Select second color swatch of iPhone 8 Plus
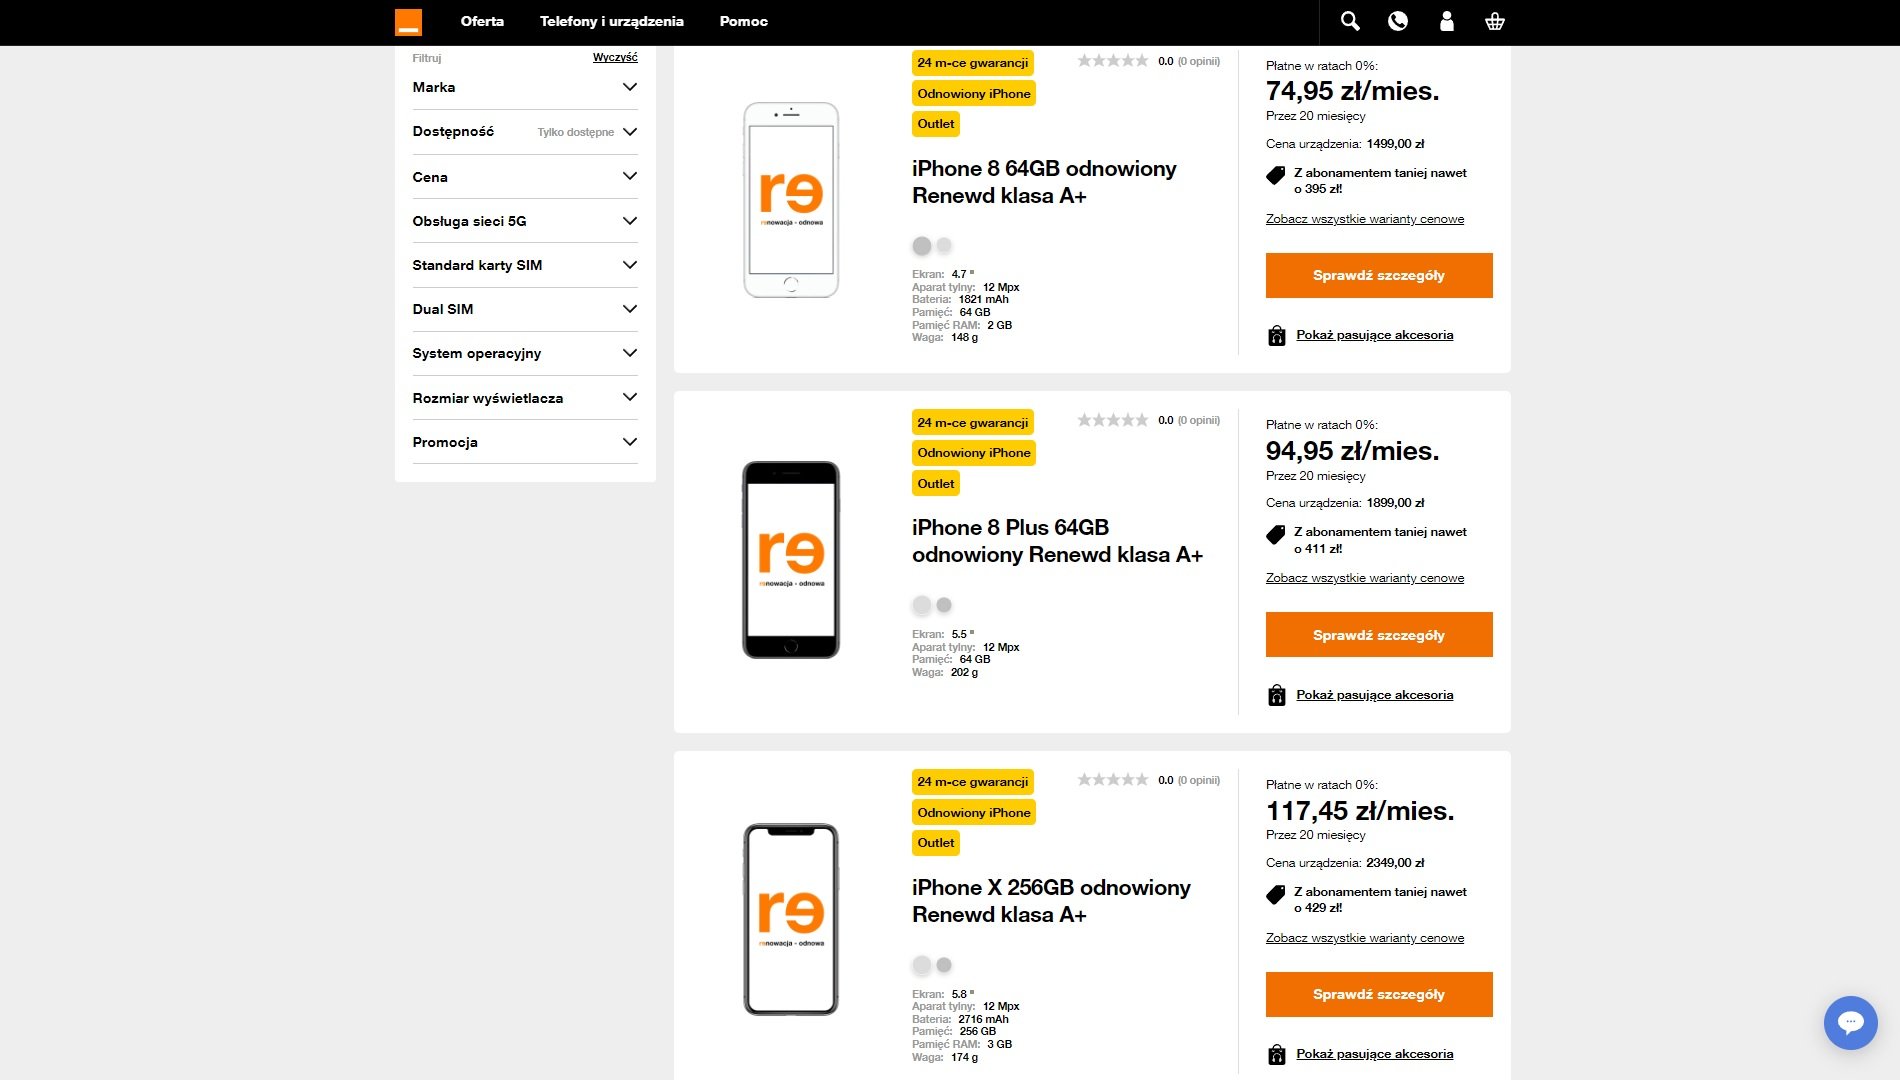This screenshot has height=1080, width=1900. [x=944, y=604]
